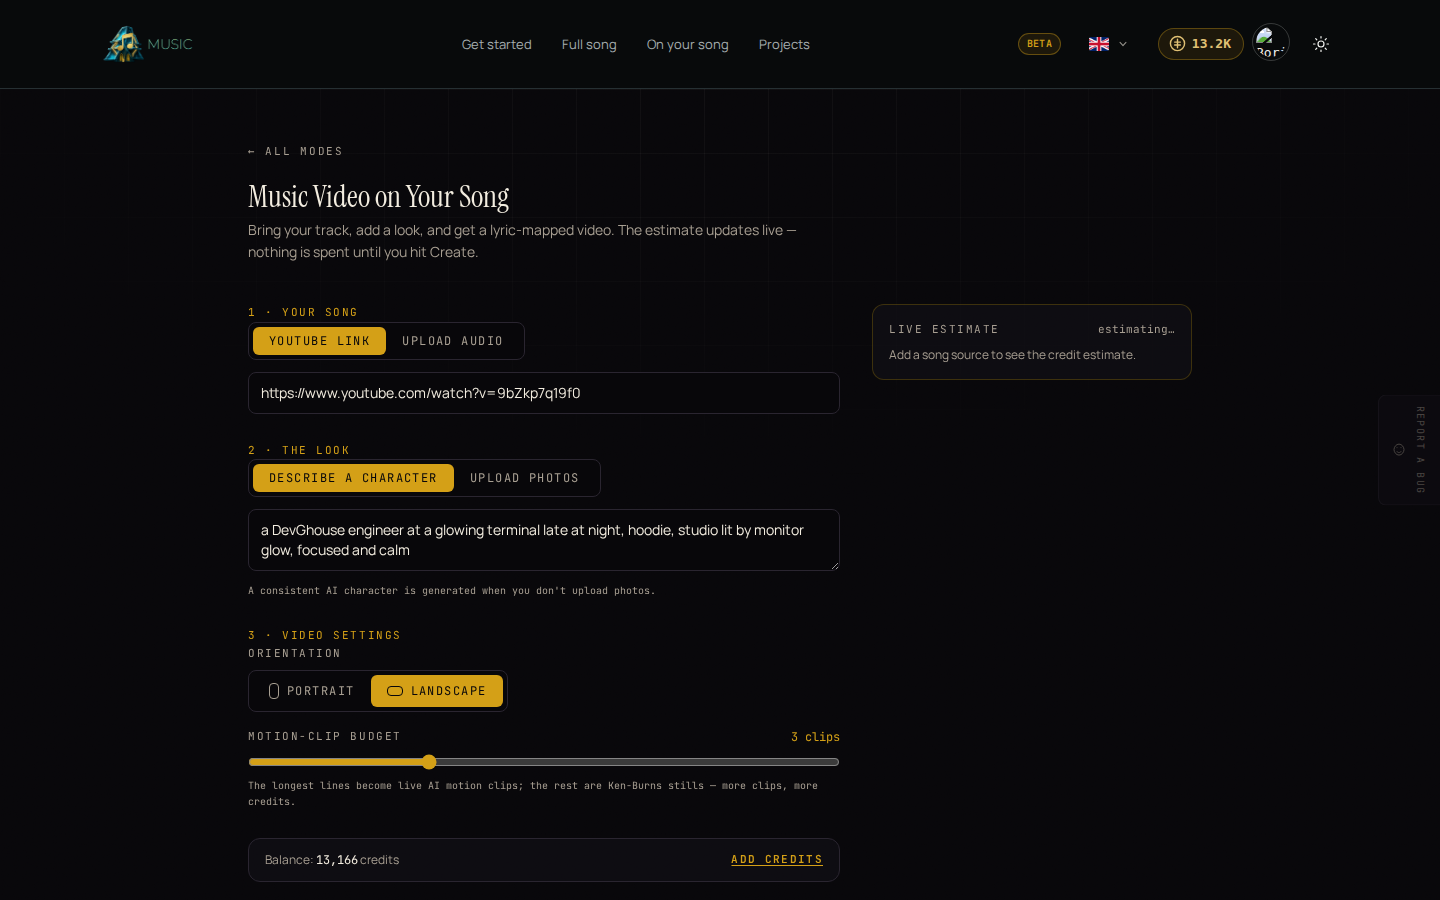Select Portrait orientation
Image resolution: width=1440 pixels, height=900 pixels.
pos(311,691)
